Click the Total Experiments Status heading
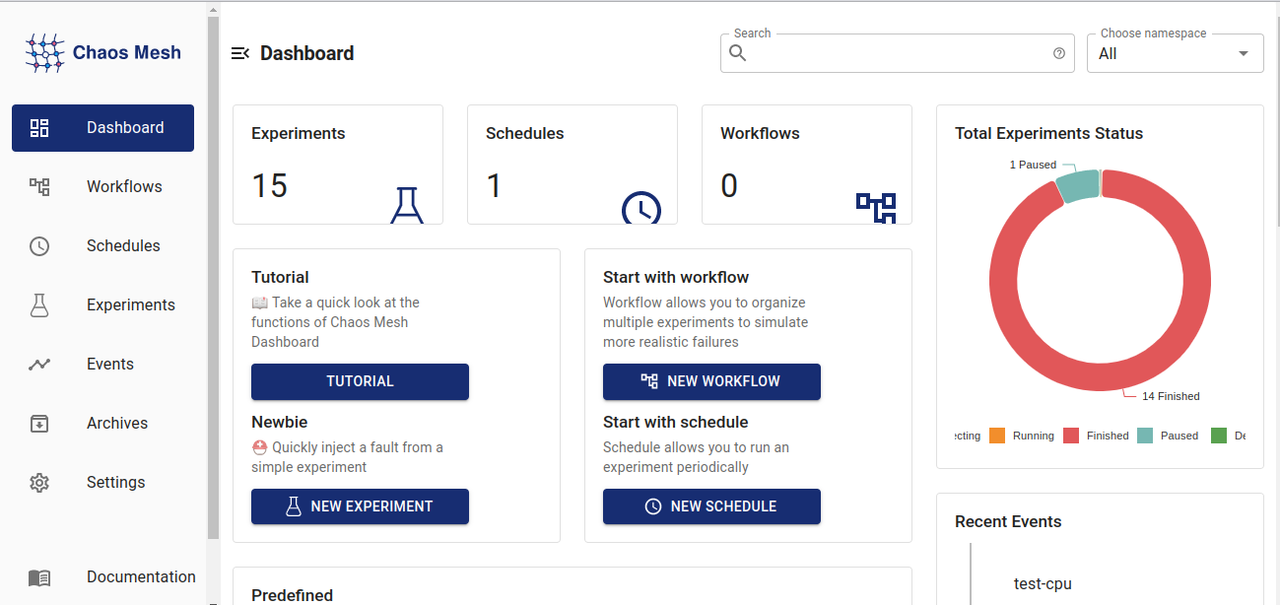Image resolution: width=1280 pixels, height=605 pixels. point(1049,134)
